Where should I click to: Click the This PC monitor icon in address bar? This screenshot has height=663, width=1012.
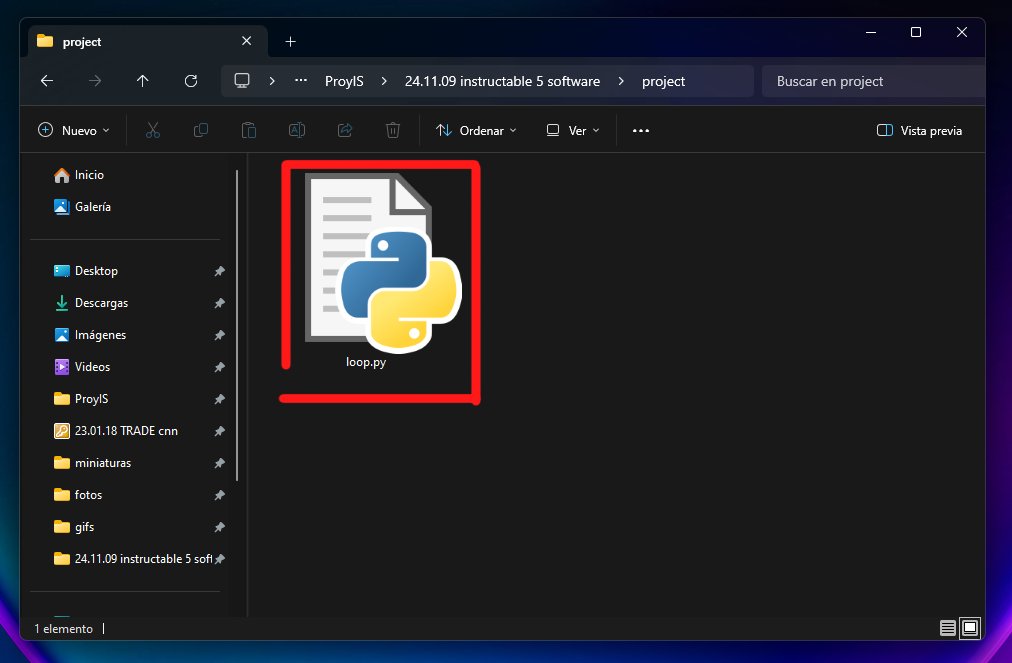pyautogui.click(x=242, y=81)
